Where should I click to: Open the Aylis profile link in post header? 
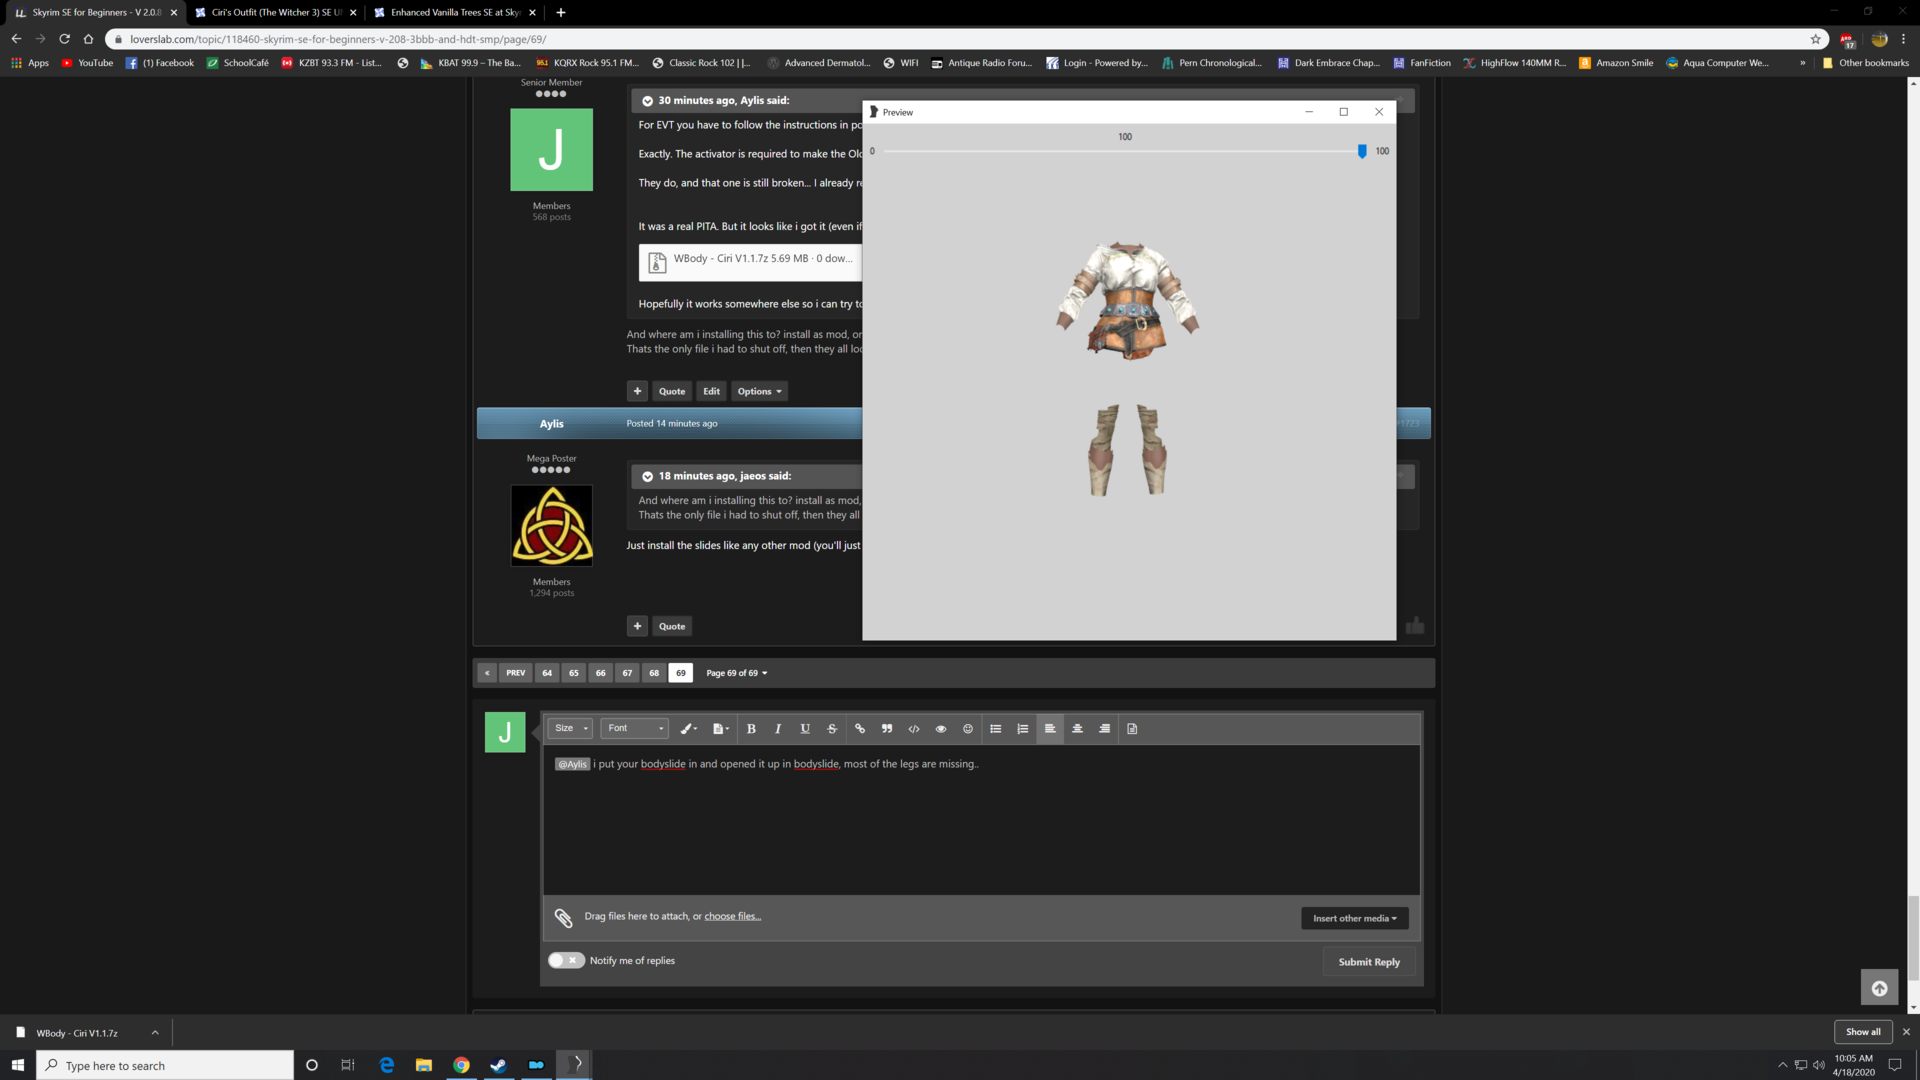click(552, 424)
